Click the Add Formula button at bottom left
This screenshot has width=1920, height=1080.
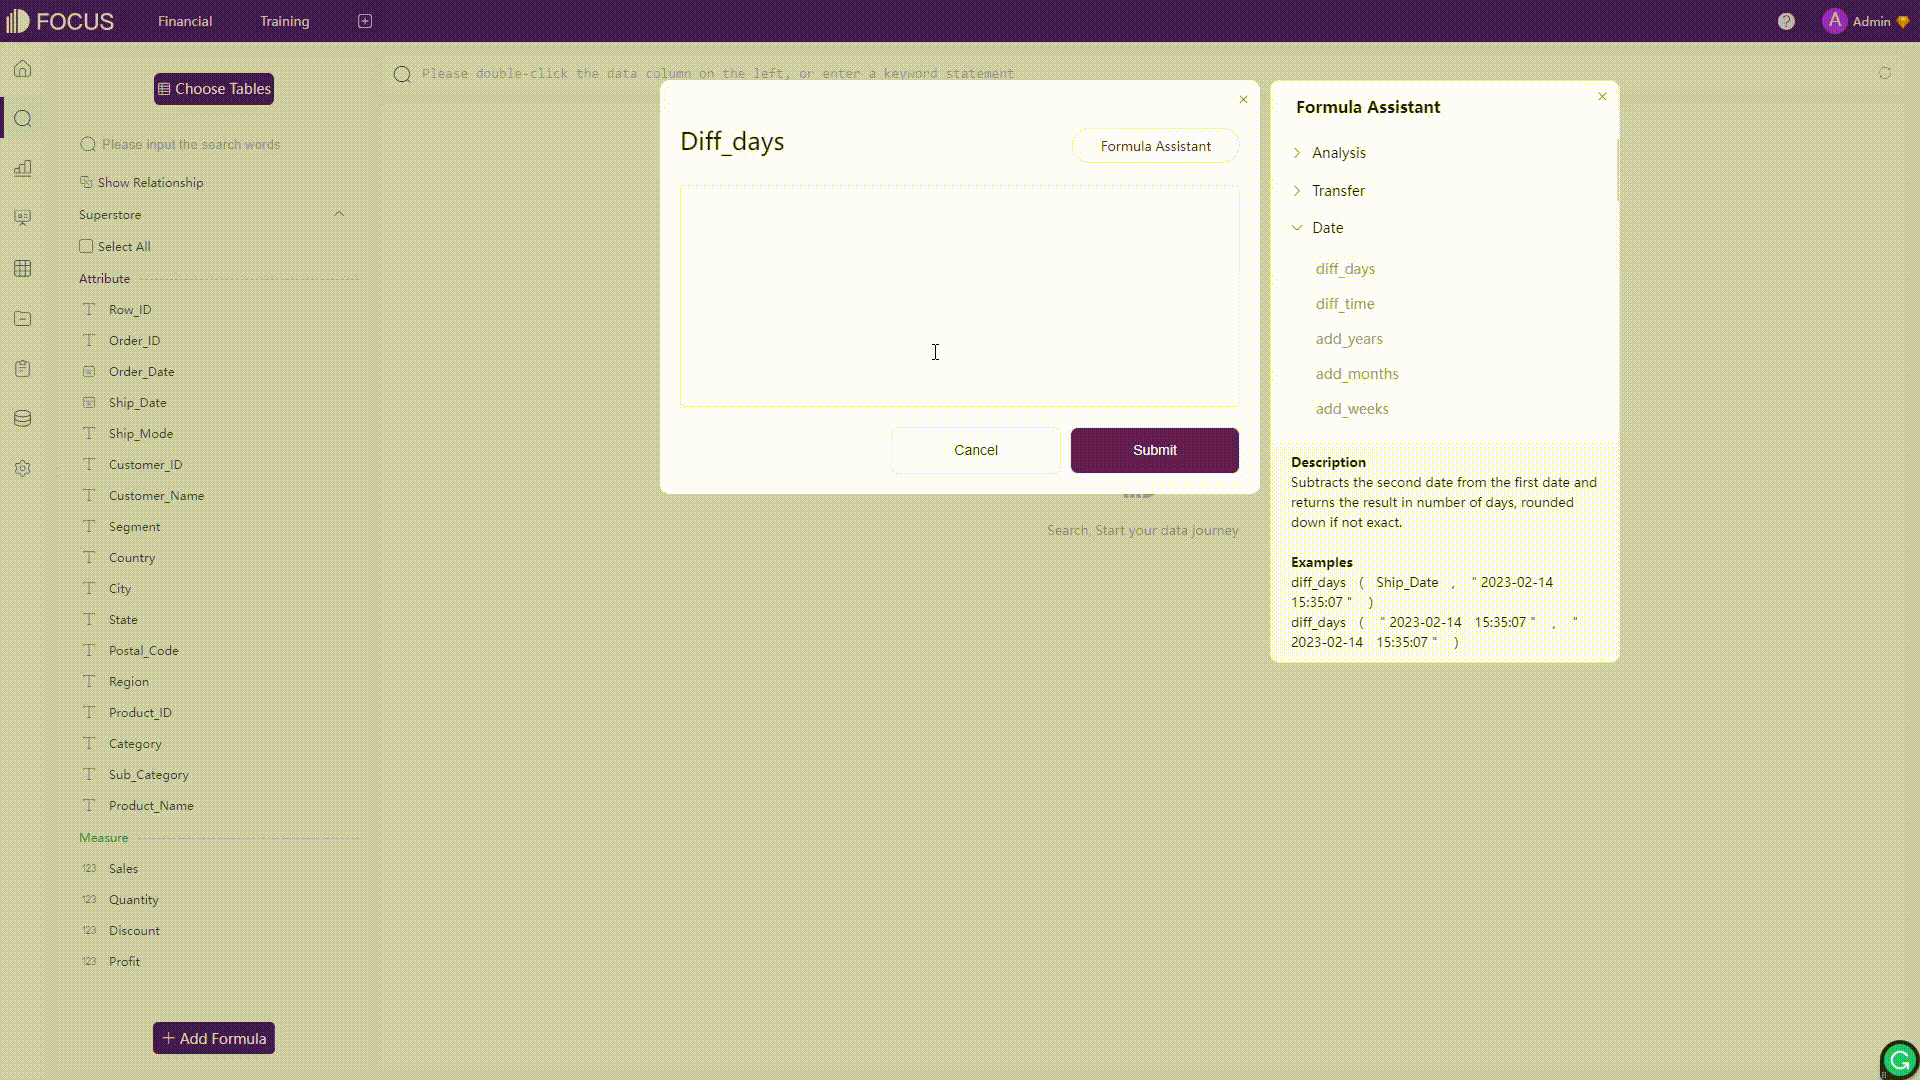(214, 1038)
